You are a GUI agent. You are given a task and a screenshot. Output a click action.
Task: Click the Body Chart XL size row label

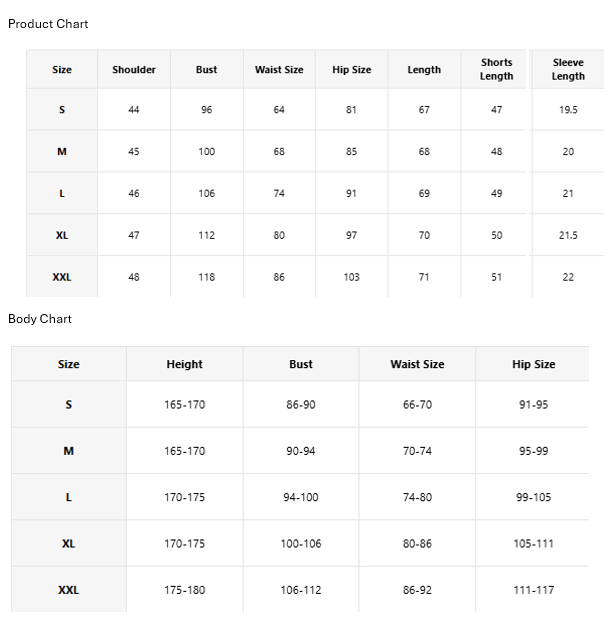tap(69, 544)
